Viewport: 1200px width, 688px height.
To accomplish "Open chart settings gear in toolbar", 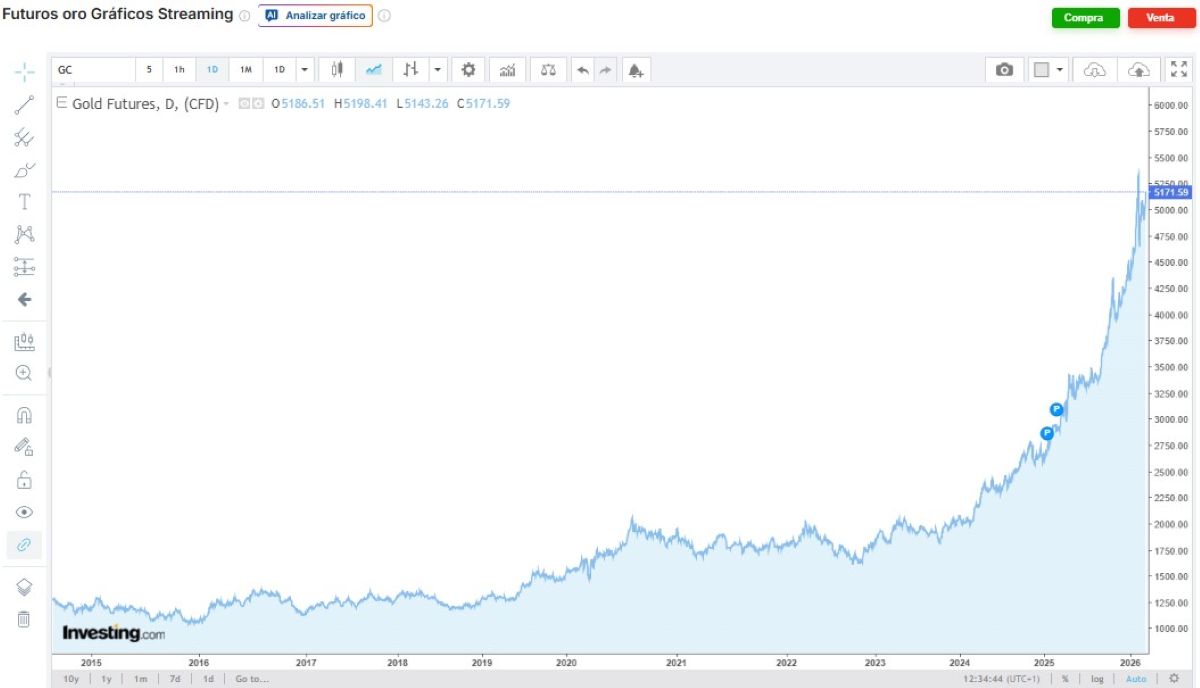I will click(468, 70).
